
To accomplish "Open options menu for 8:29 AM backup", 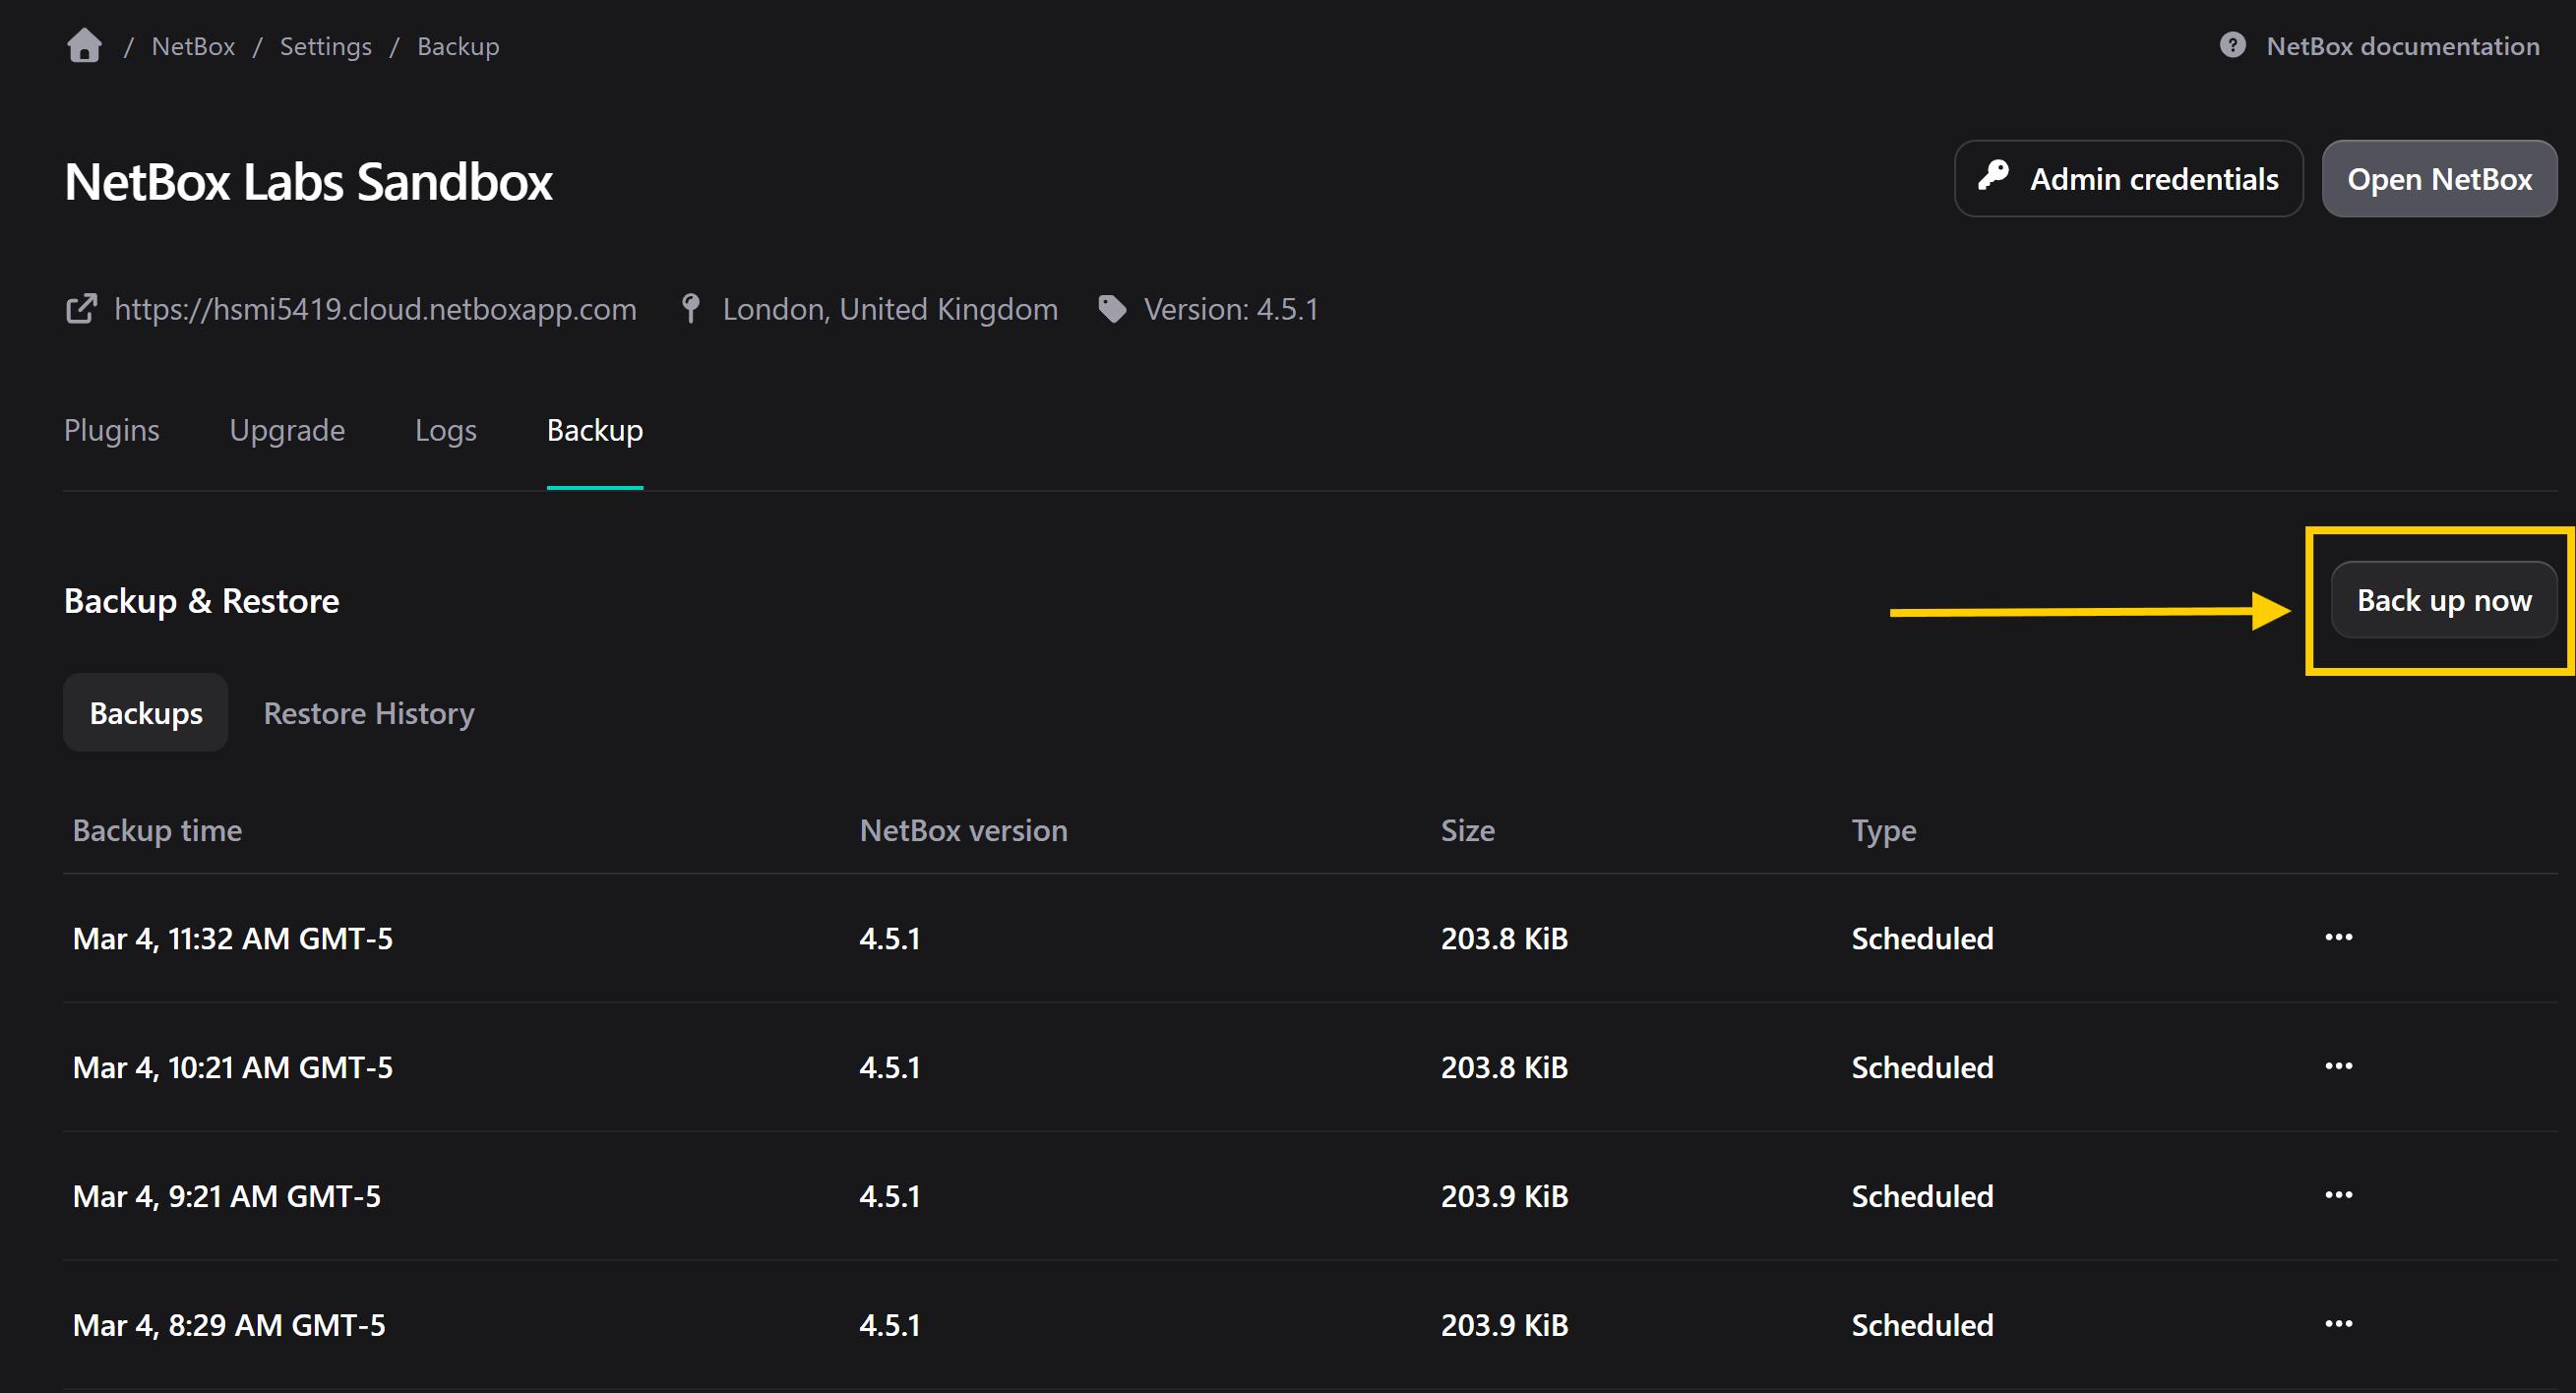I will tap(2338, 1324).
